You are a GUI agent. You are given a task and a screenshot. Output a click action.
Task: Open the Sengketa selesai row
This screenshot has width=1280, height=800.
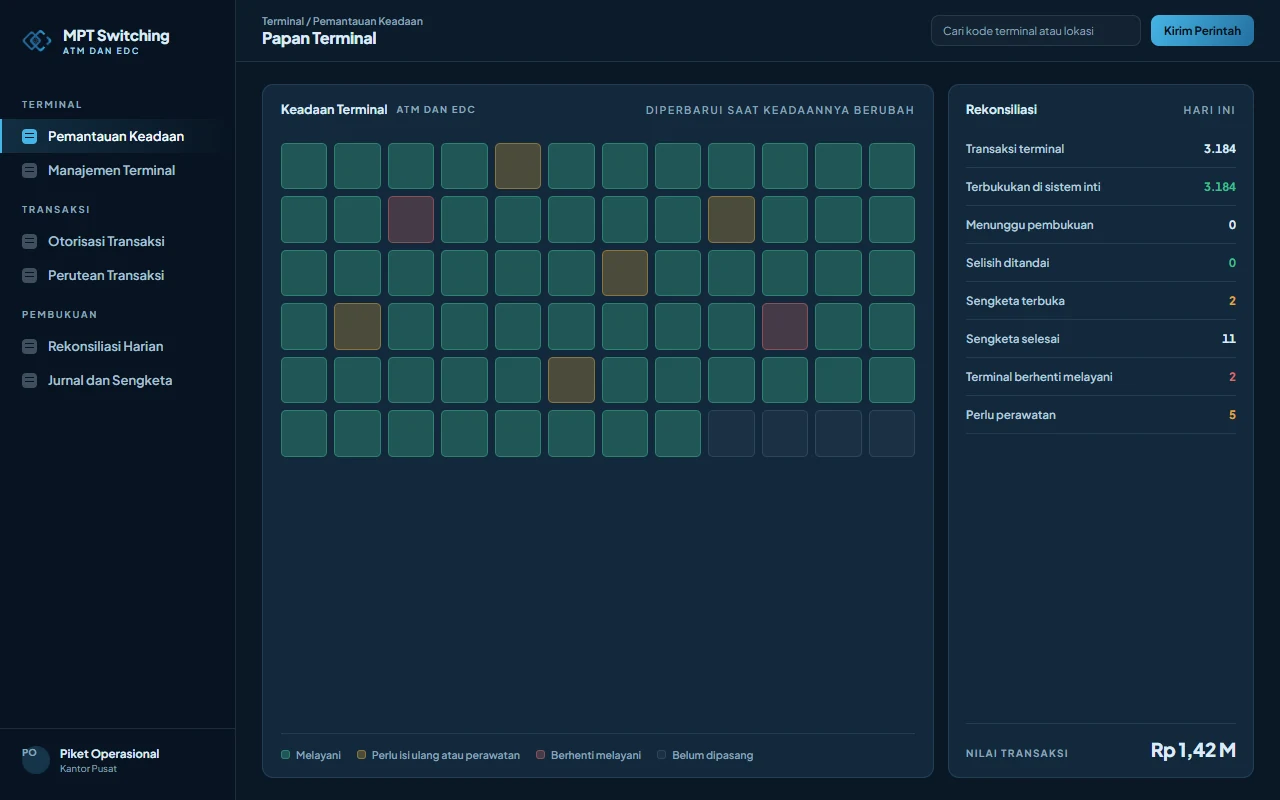click(1101, 339)
